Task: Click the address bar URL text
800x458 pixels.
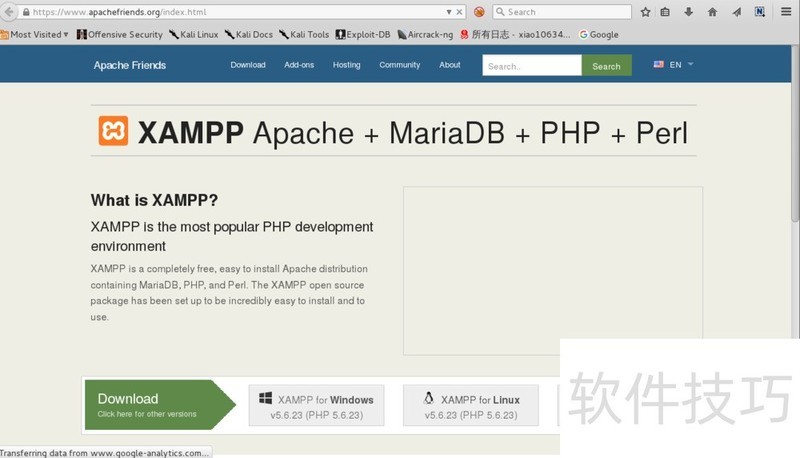Action: point(119,12)
